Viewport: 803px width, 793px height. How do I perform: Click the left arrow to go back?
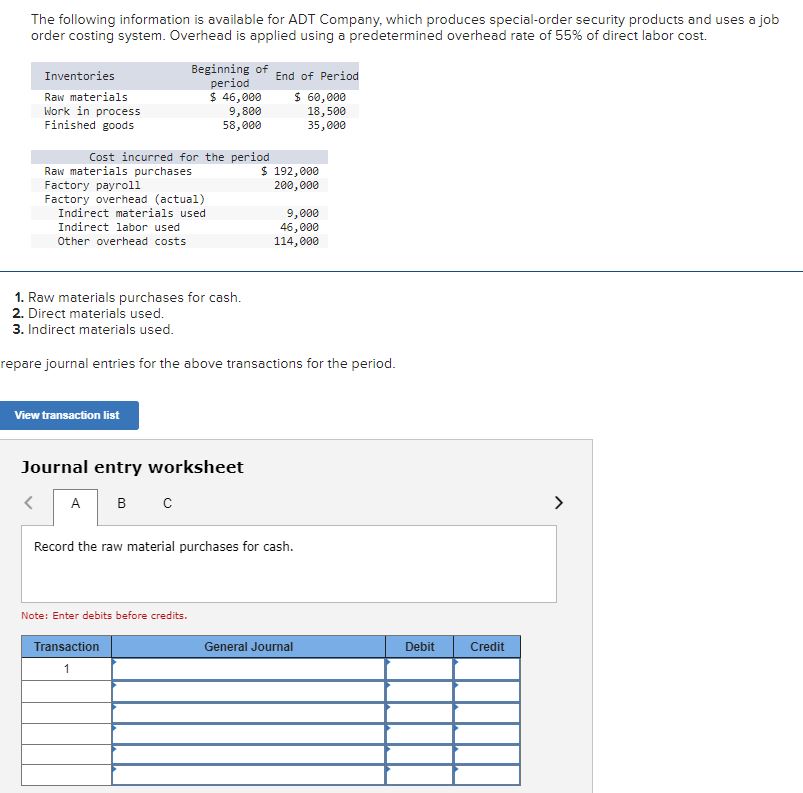(x=28, y=503)
